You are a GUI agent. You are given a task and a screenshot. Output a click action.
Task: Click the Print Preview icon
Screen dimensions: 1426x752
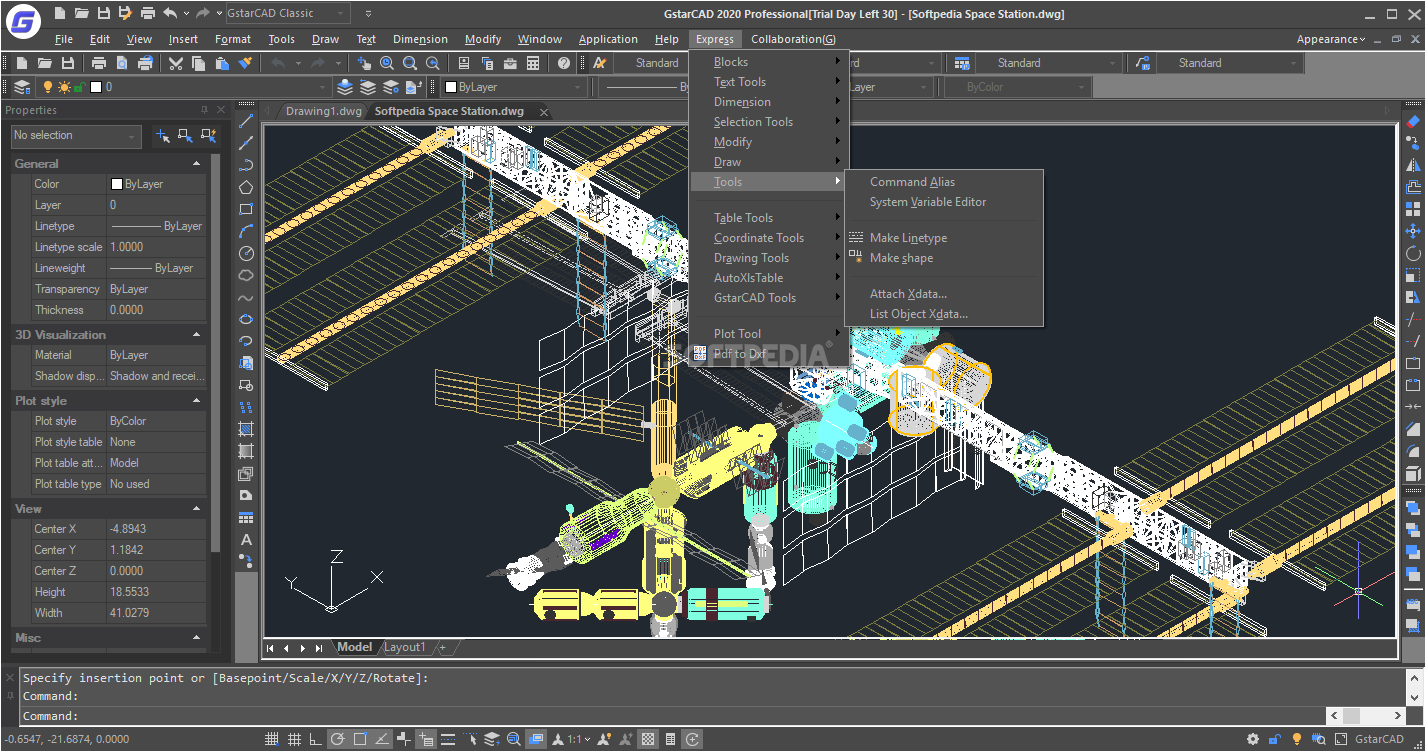point(122,63)
